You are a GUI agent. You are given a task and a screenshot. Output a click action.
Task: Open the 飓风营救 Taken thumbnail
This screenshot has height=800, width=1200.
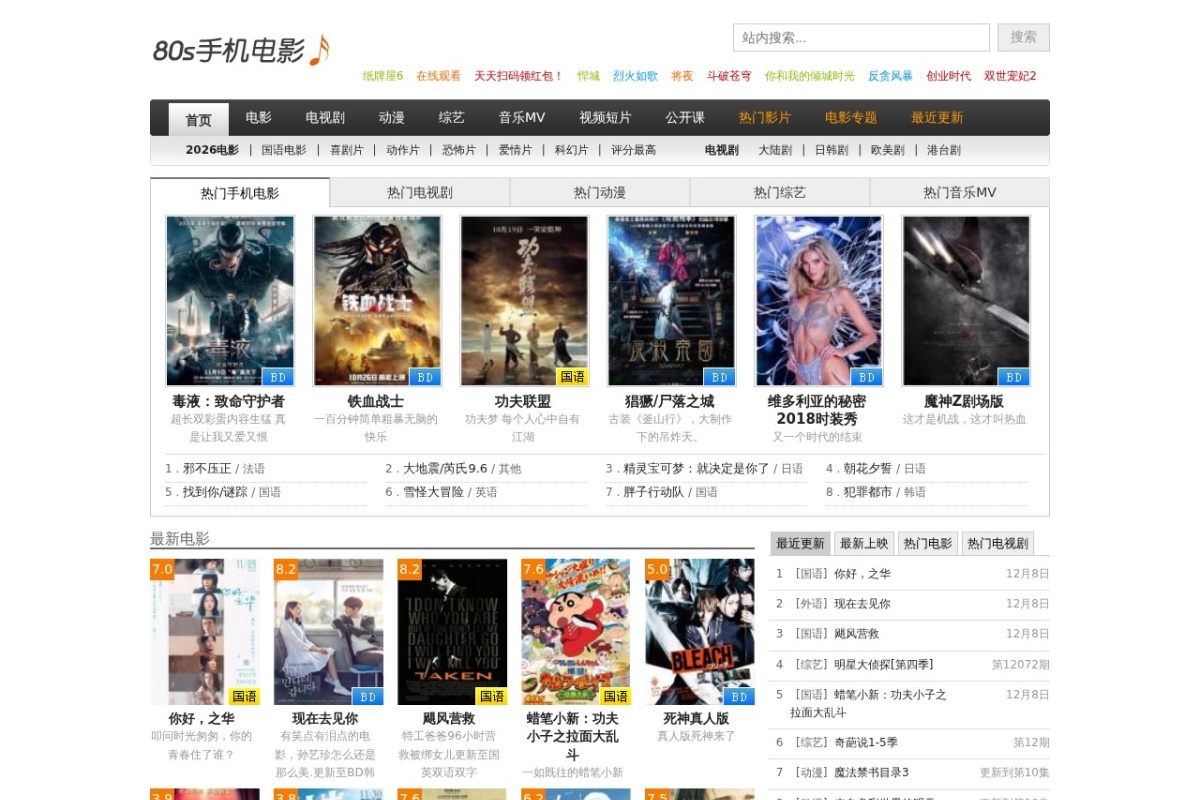pyautogui.click(x=453, y=632)
